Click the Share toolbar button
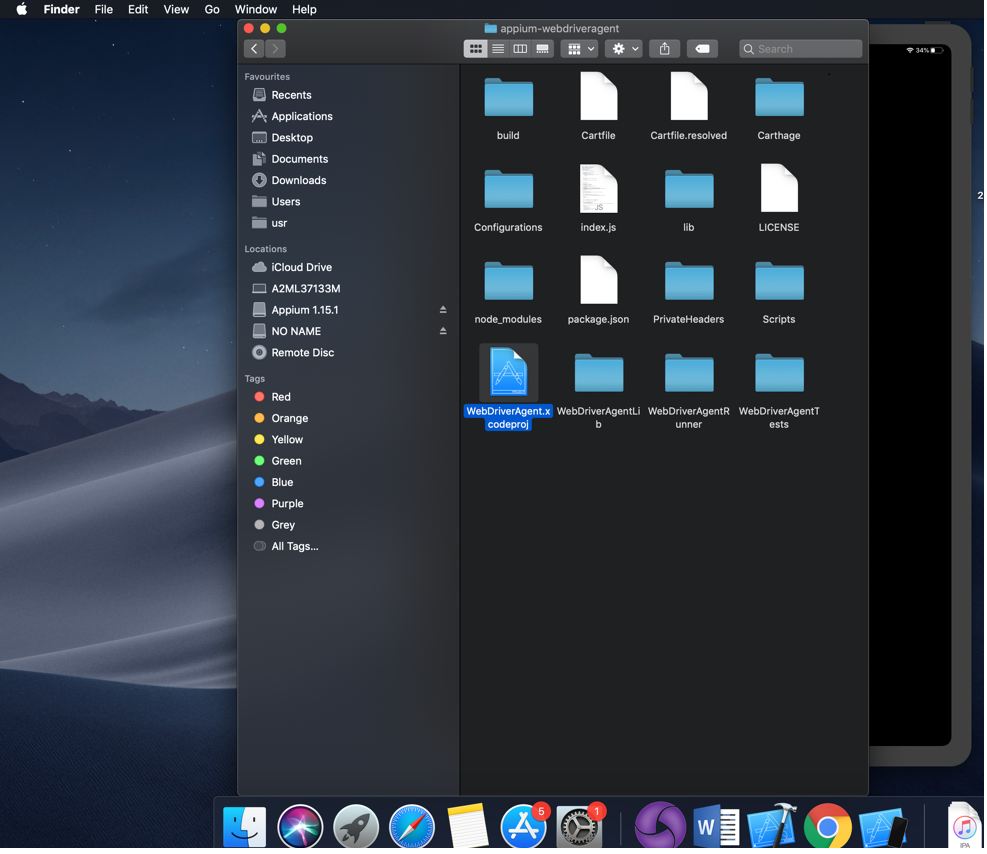The image size is (987, 854). [664, 48]
